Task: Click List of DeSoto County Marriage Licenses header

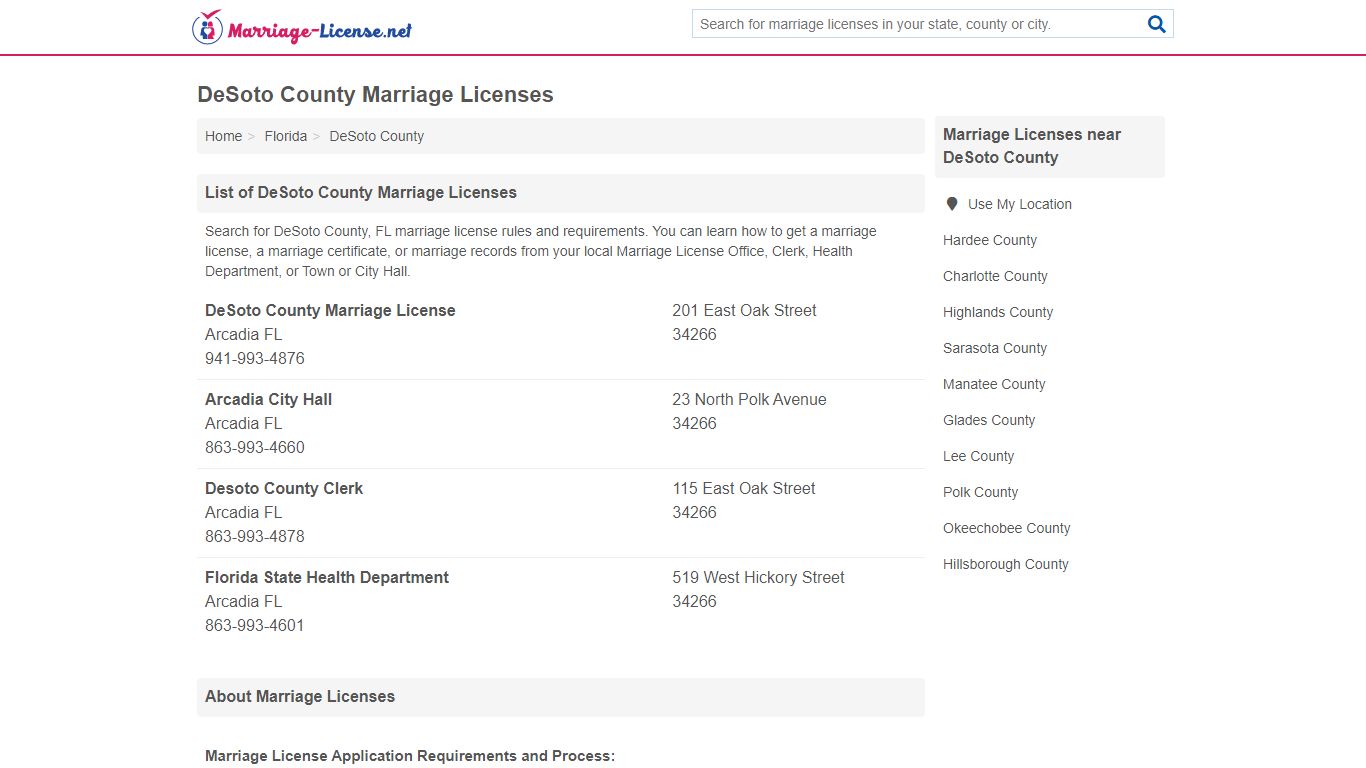Action: tap(361, 193)
